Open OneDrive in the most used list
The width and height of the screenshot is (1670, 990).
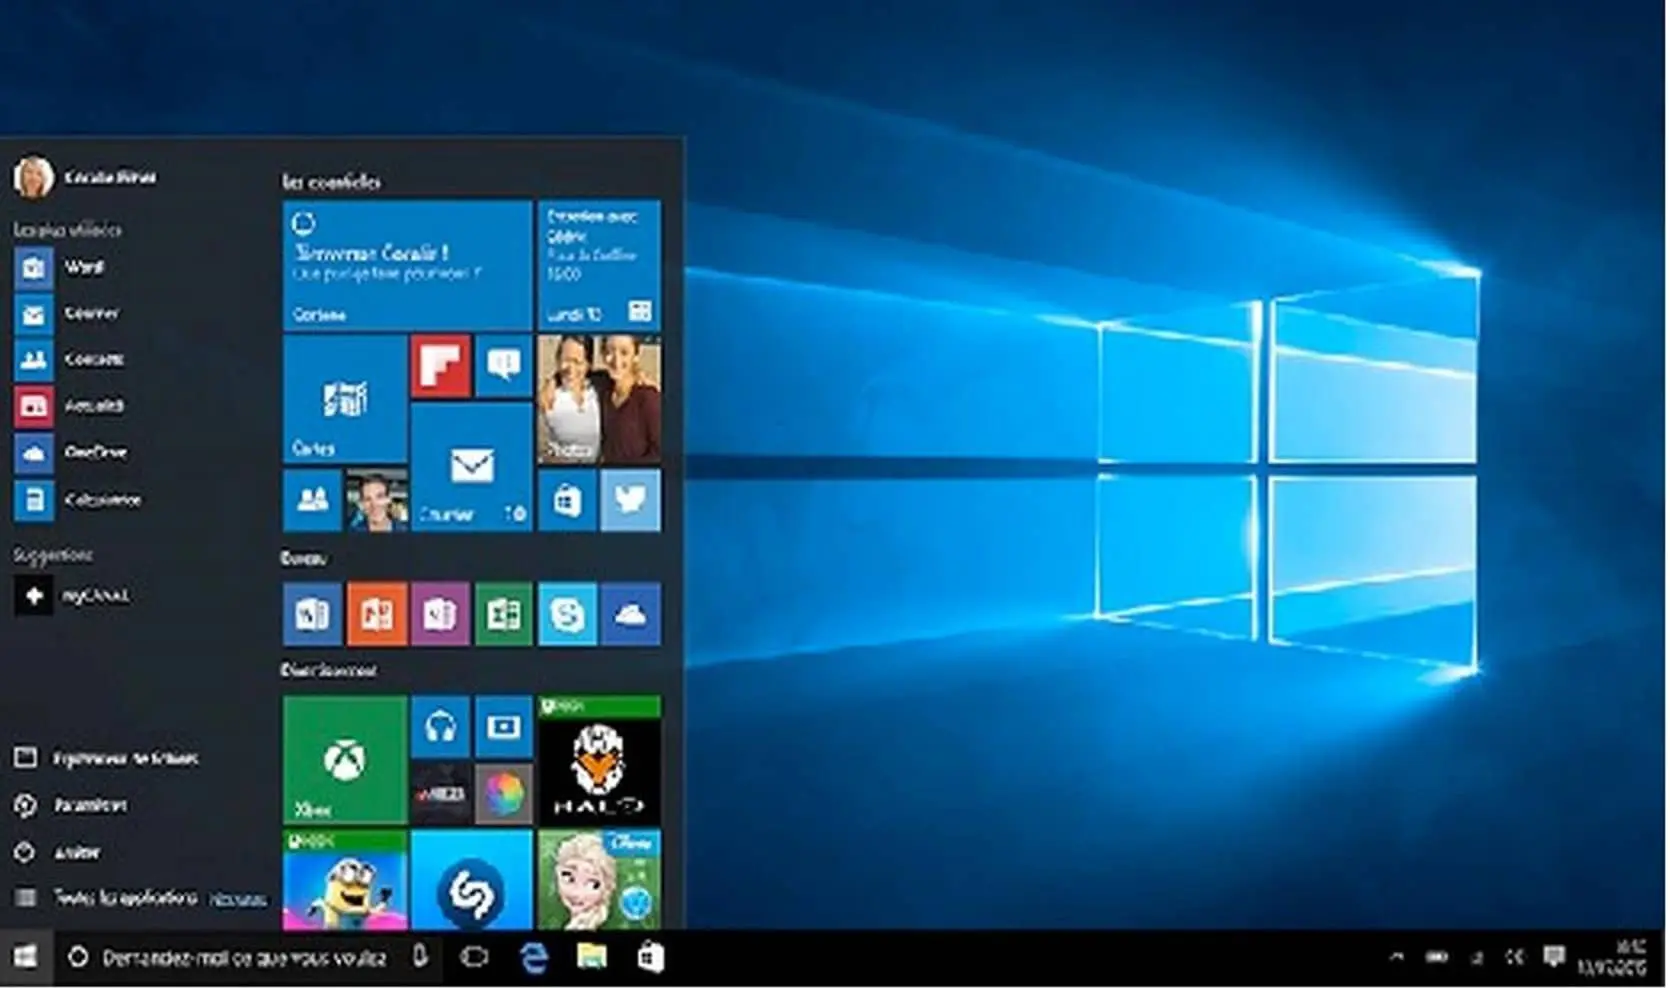pos(71,453)
